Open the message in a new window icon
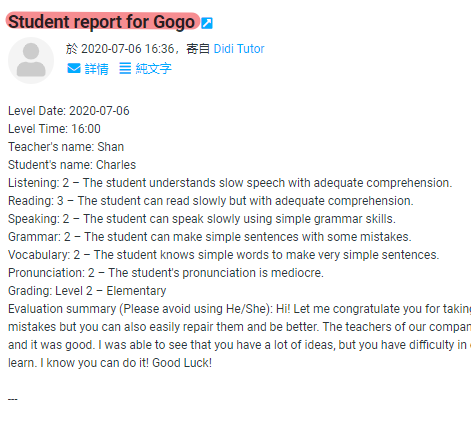The image size is (471, 425). click(207, 23)
